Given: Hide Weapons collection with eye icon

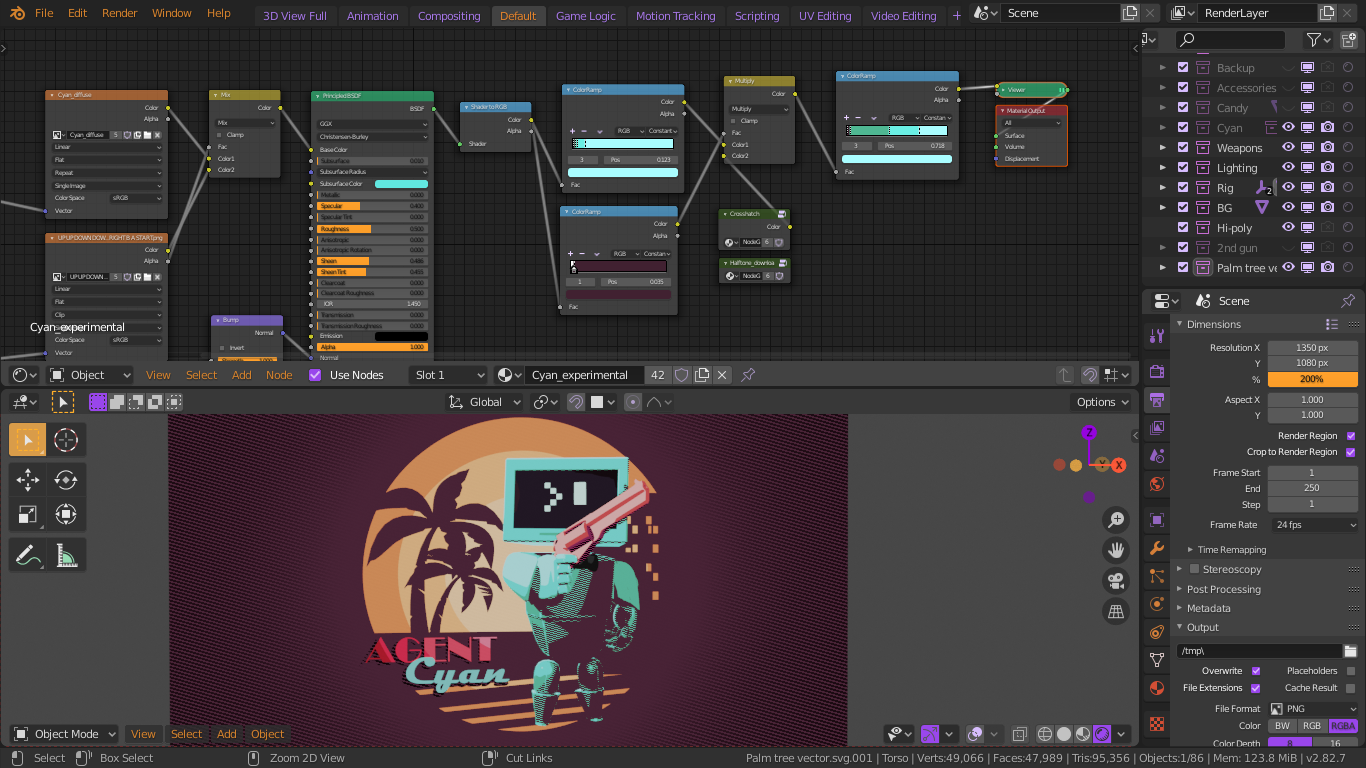Looking at the screenshot, I should click(x=1288, y=148).
